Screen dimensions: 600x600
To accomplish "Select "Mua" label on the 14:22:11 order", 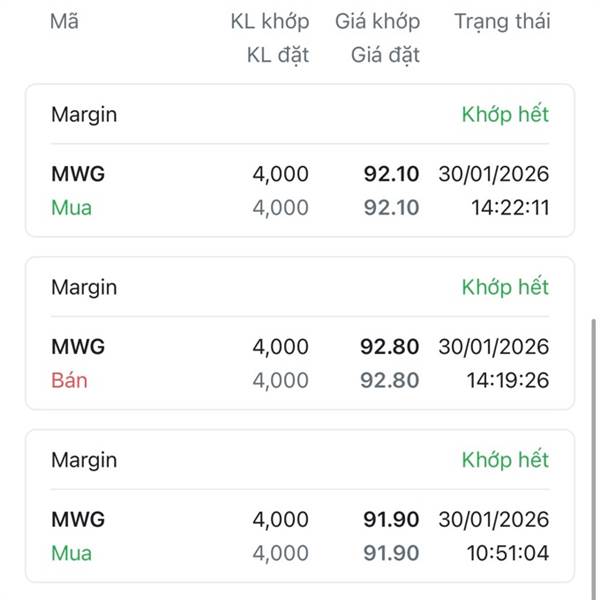I will click(71, 208).
